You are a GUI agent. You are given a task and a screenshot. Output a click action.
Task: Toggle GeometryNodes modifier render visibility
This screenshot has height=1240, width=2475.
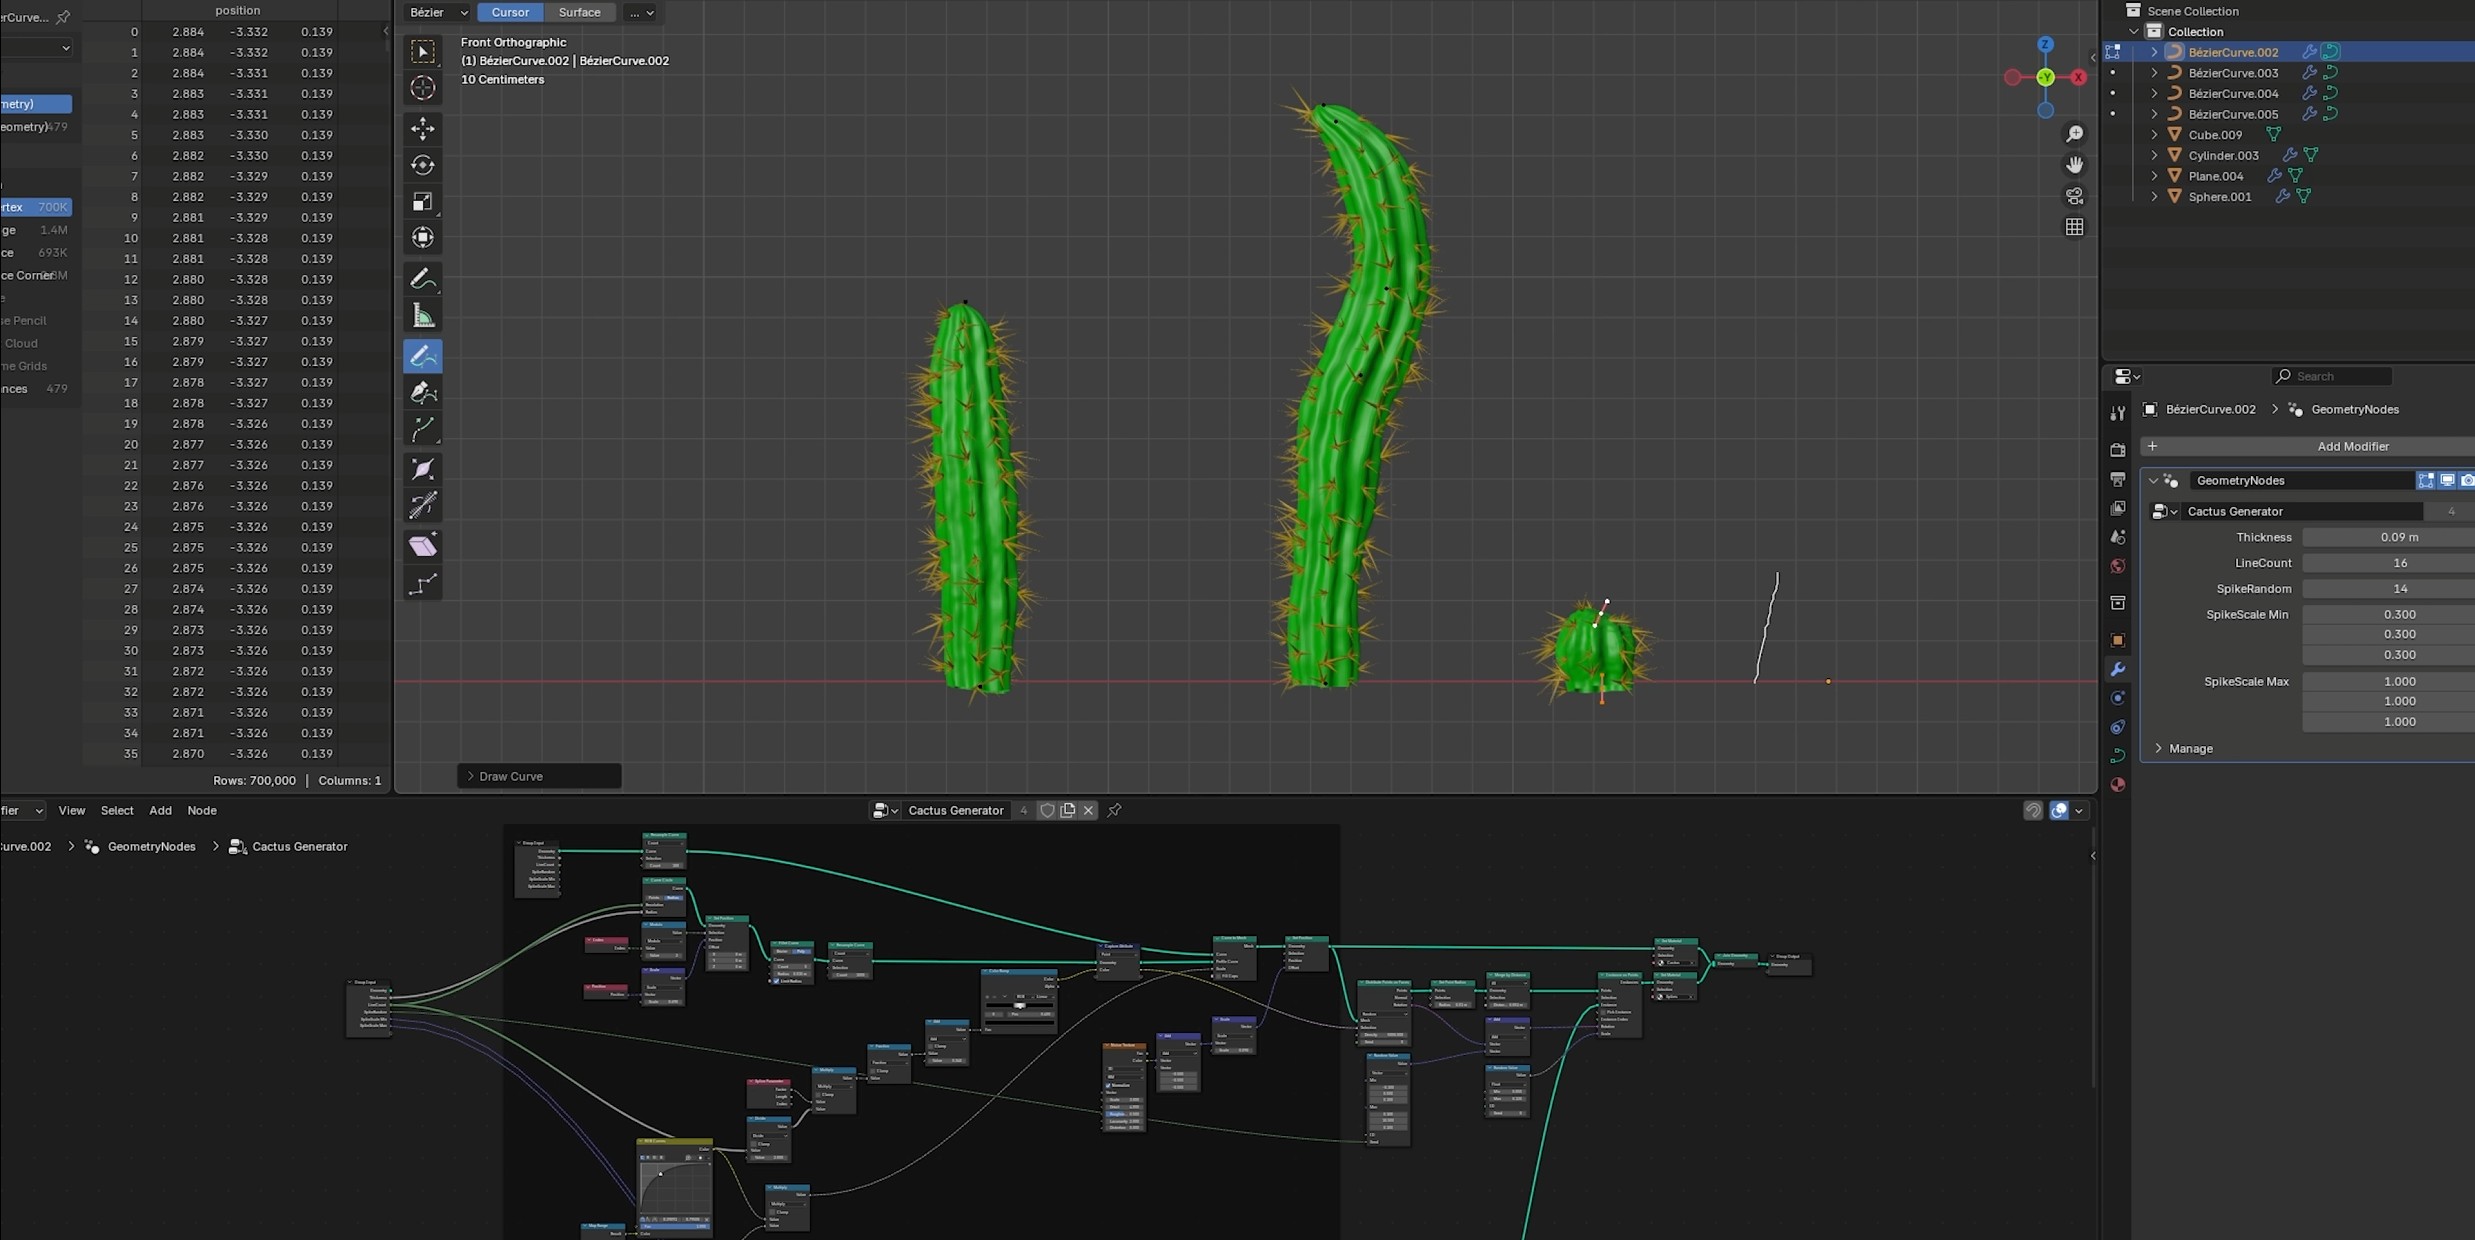(x=2467, y=481)
